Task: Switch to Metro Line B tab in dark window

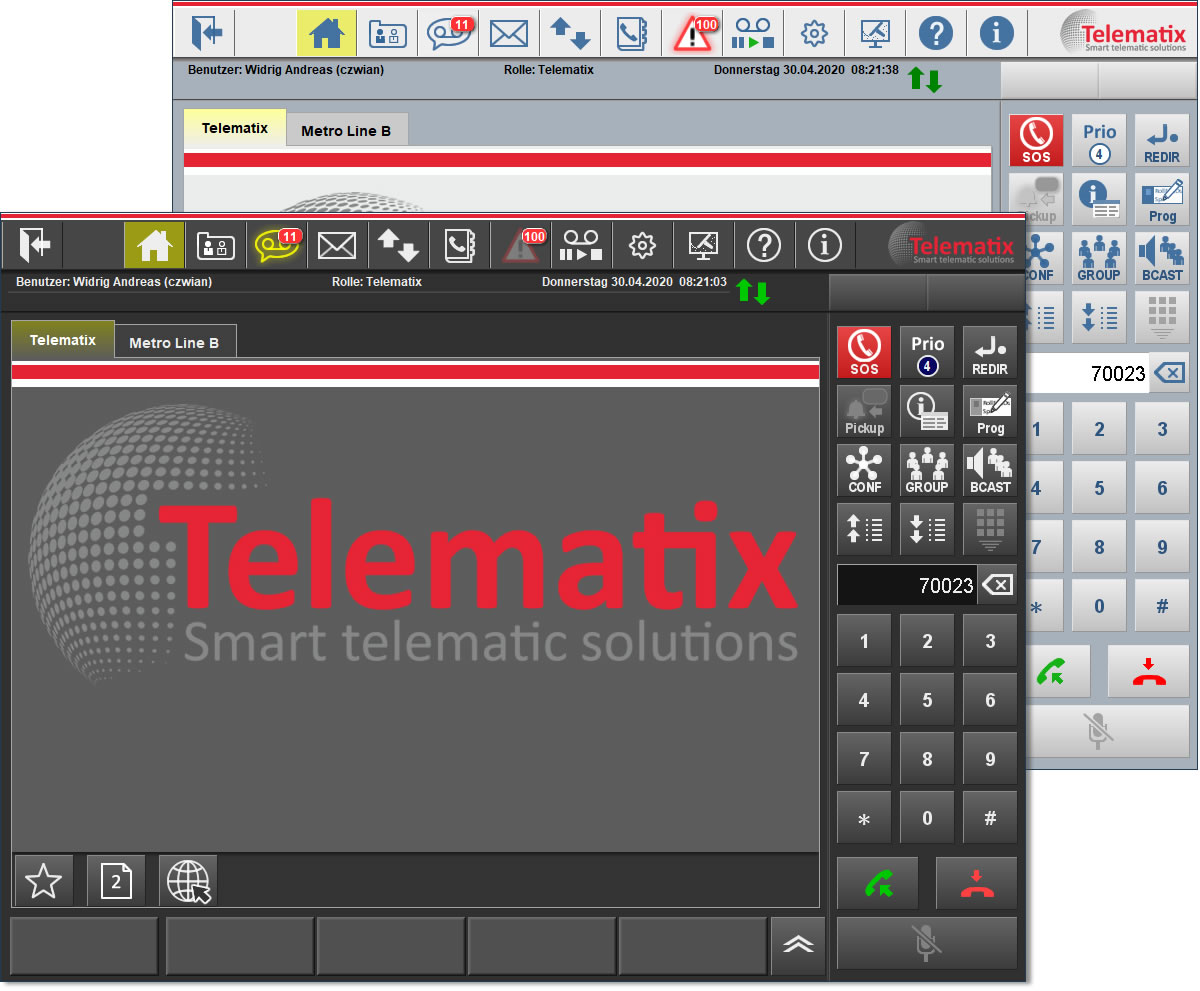Action: [174, 342]
